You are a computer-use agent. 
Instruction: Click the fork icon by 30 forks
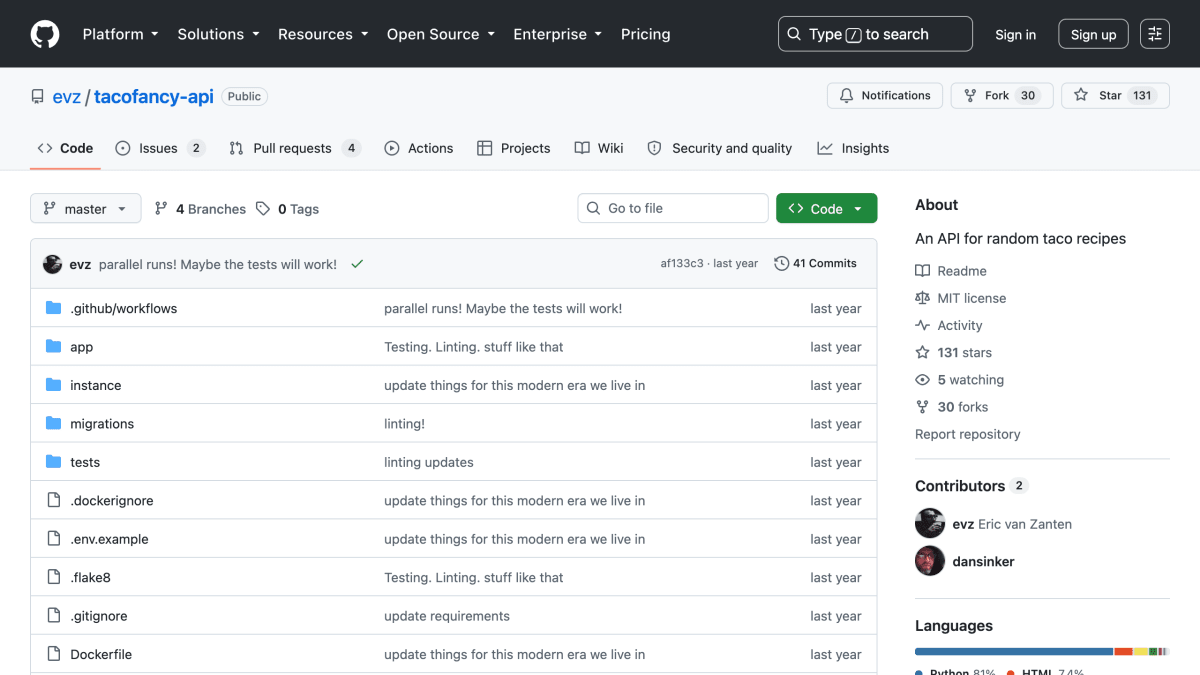pos(922,407)
